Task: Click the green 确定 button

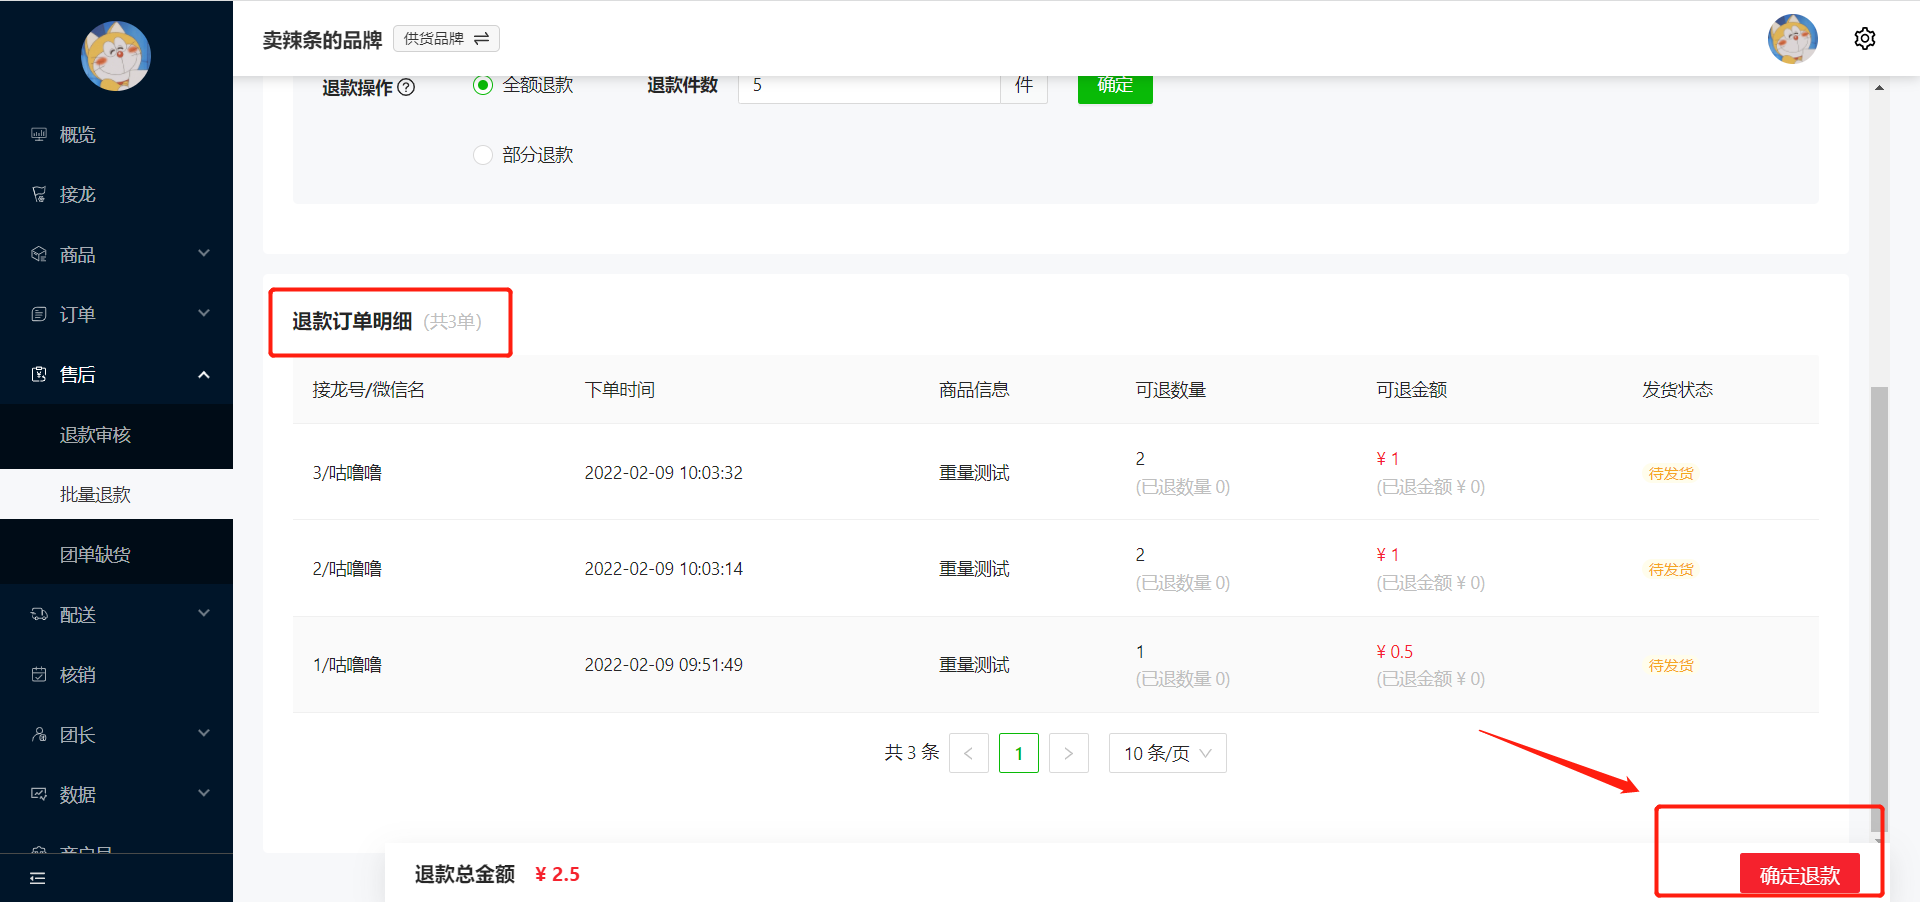Action: (x=1115, y=87)
